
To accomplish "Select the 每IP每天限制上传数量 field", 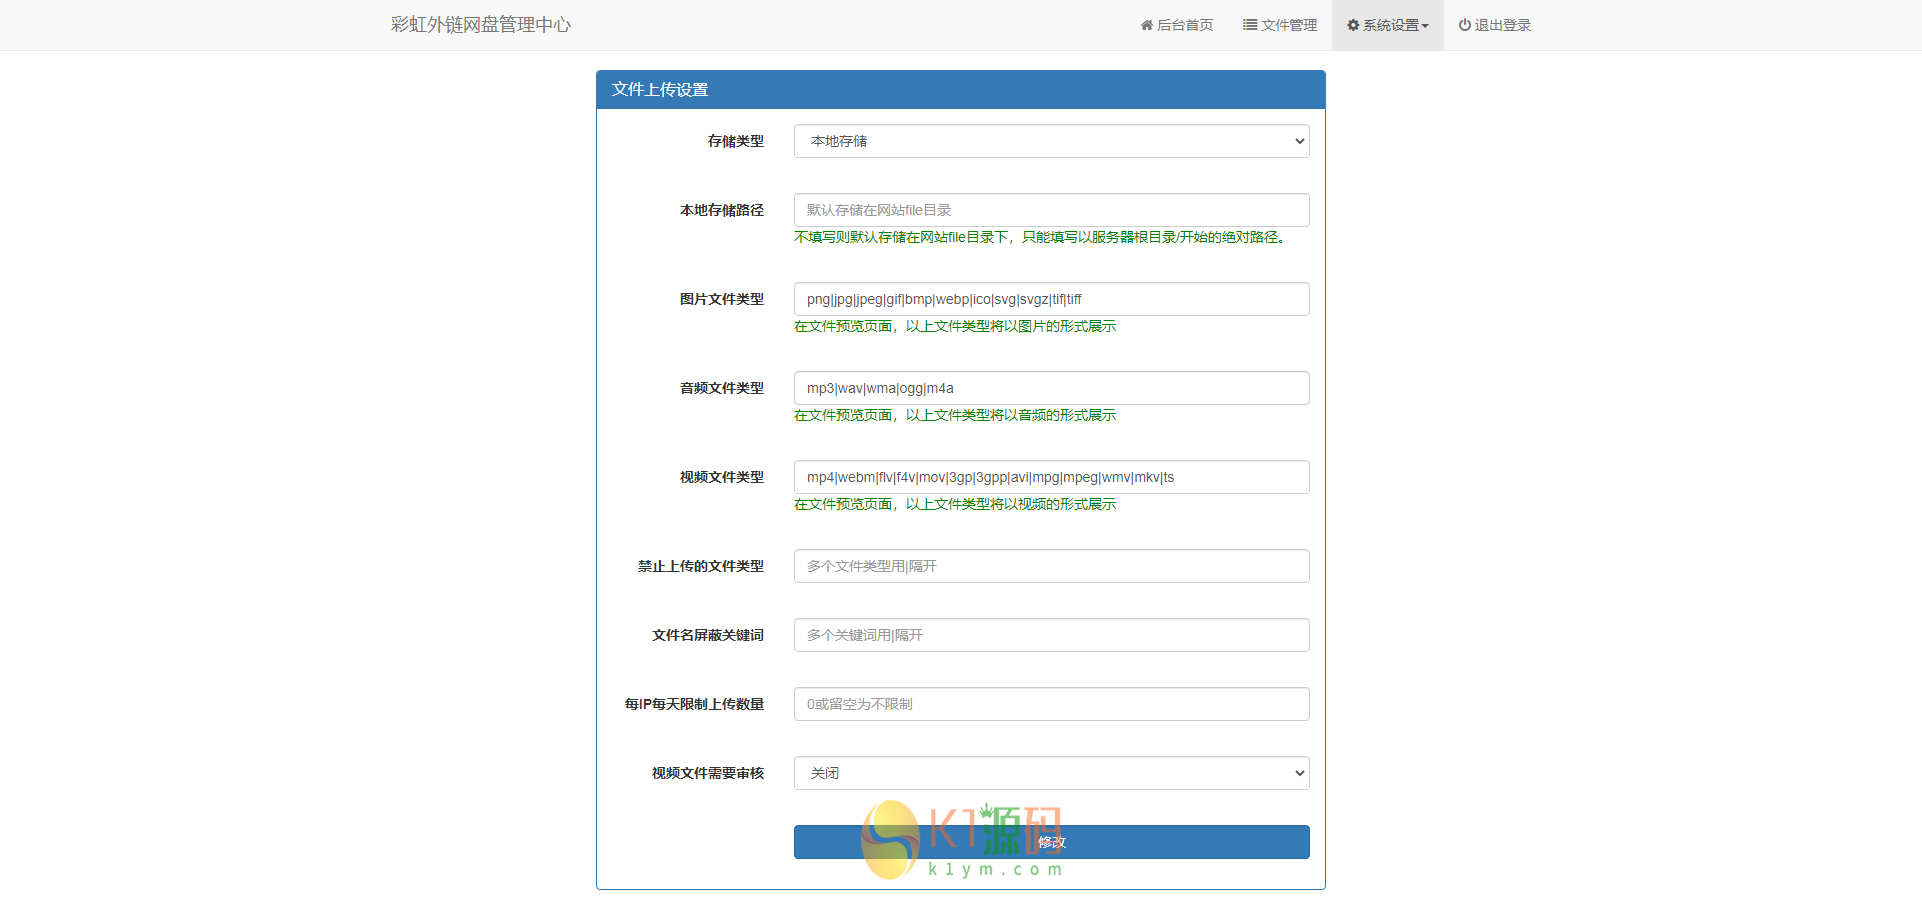I will 1051,704.
